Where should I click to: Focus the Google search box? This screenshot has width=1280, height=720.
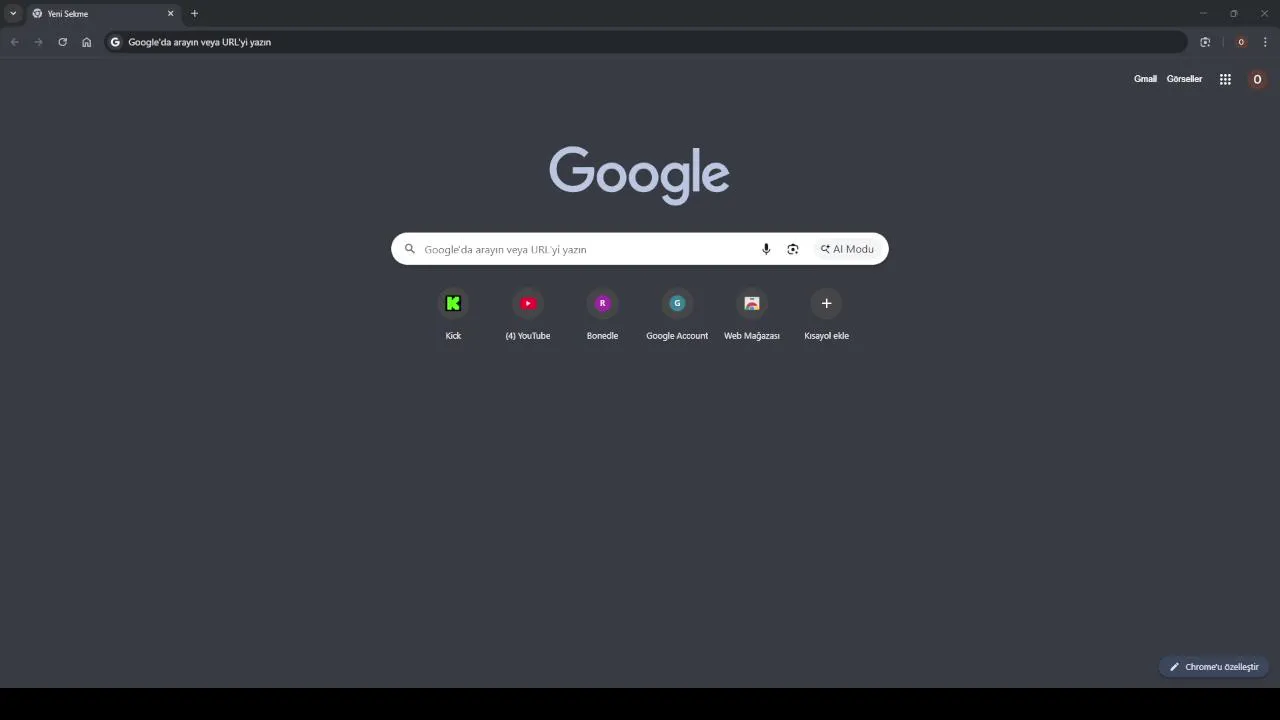point(639,249)
